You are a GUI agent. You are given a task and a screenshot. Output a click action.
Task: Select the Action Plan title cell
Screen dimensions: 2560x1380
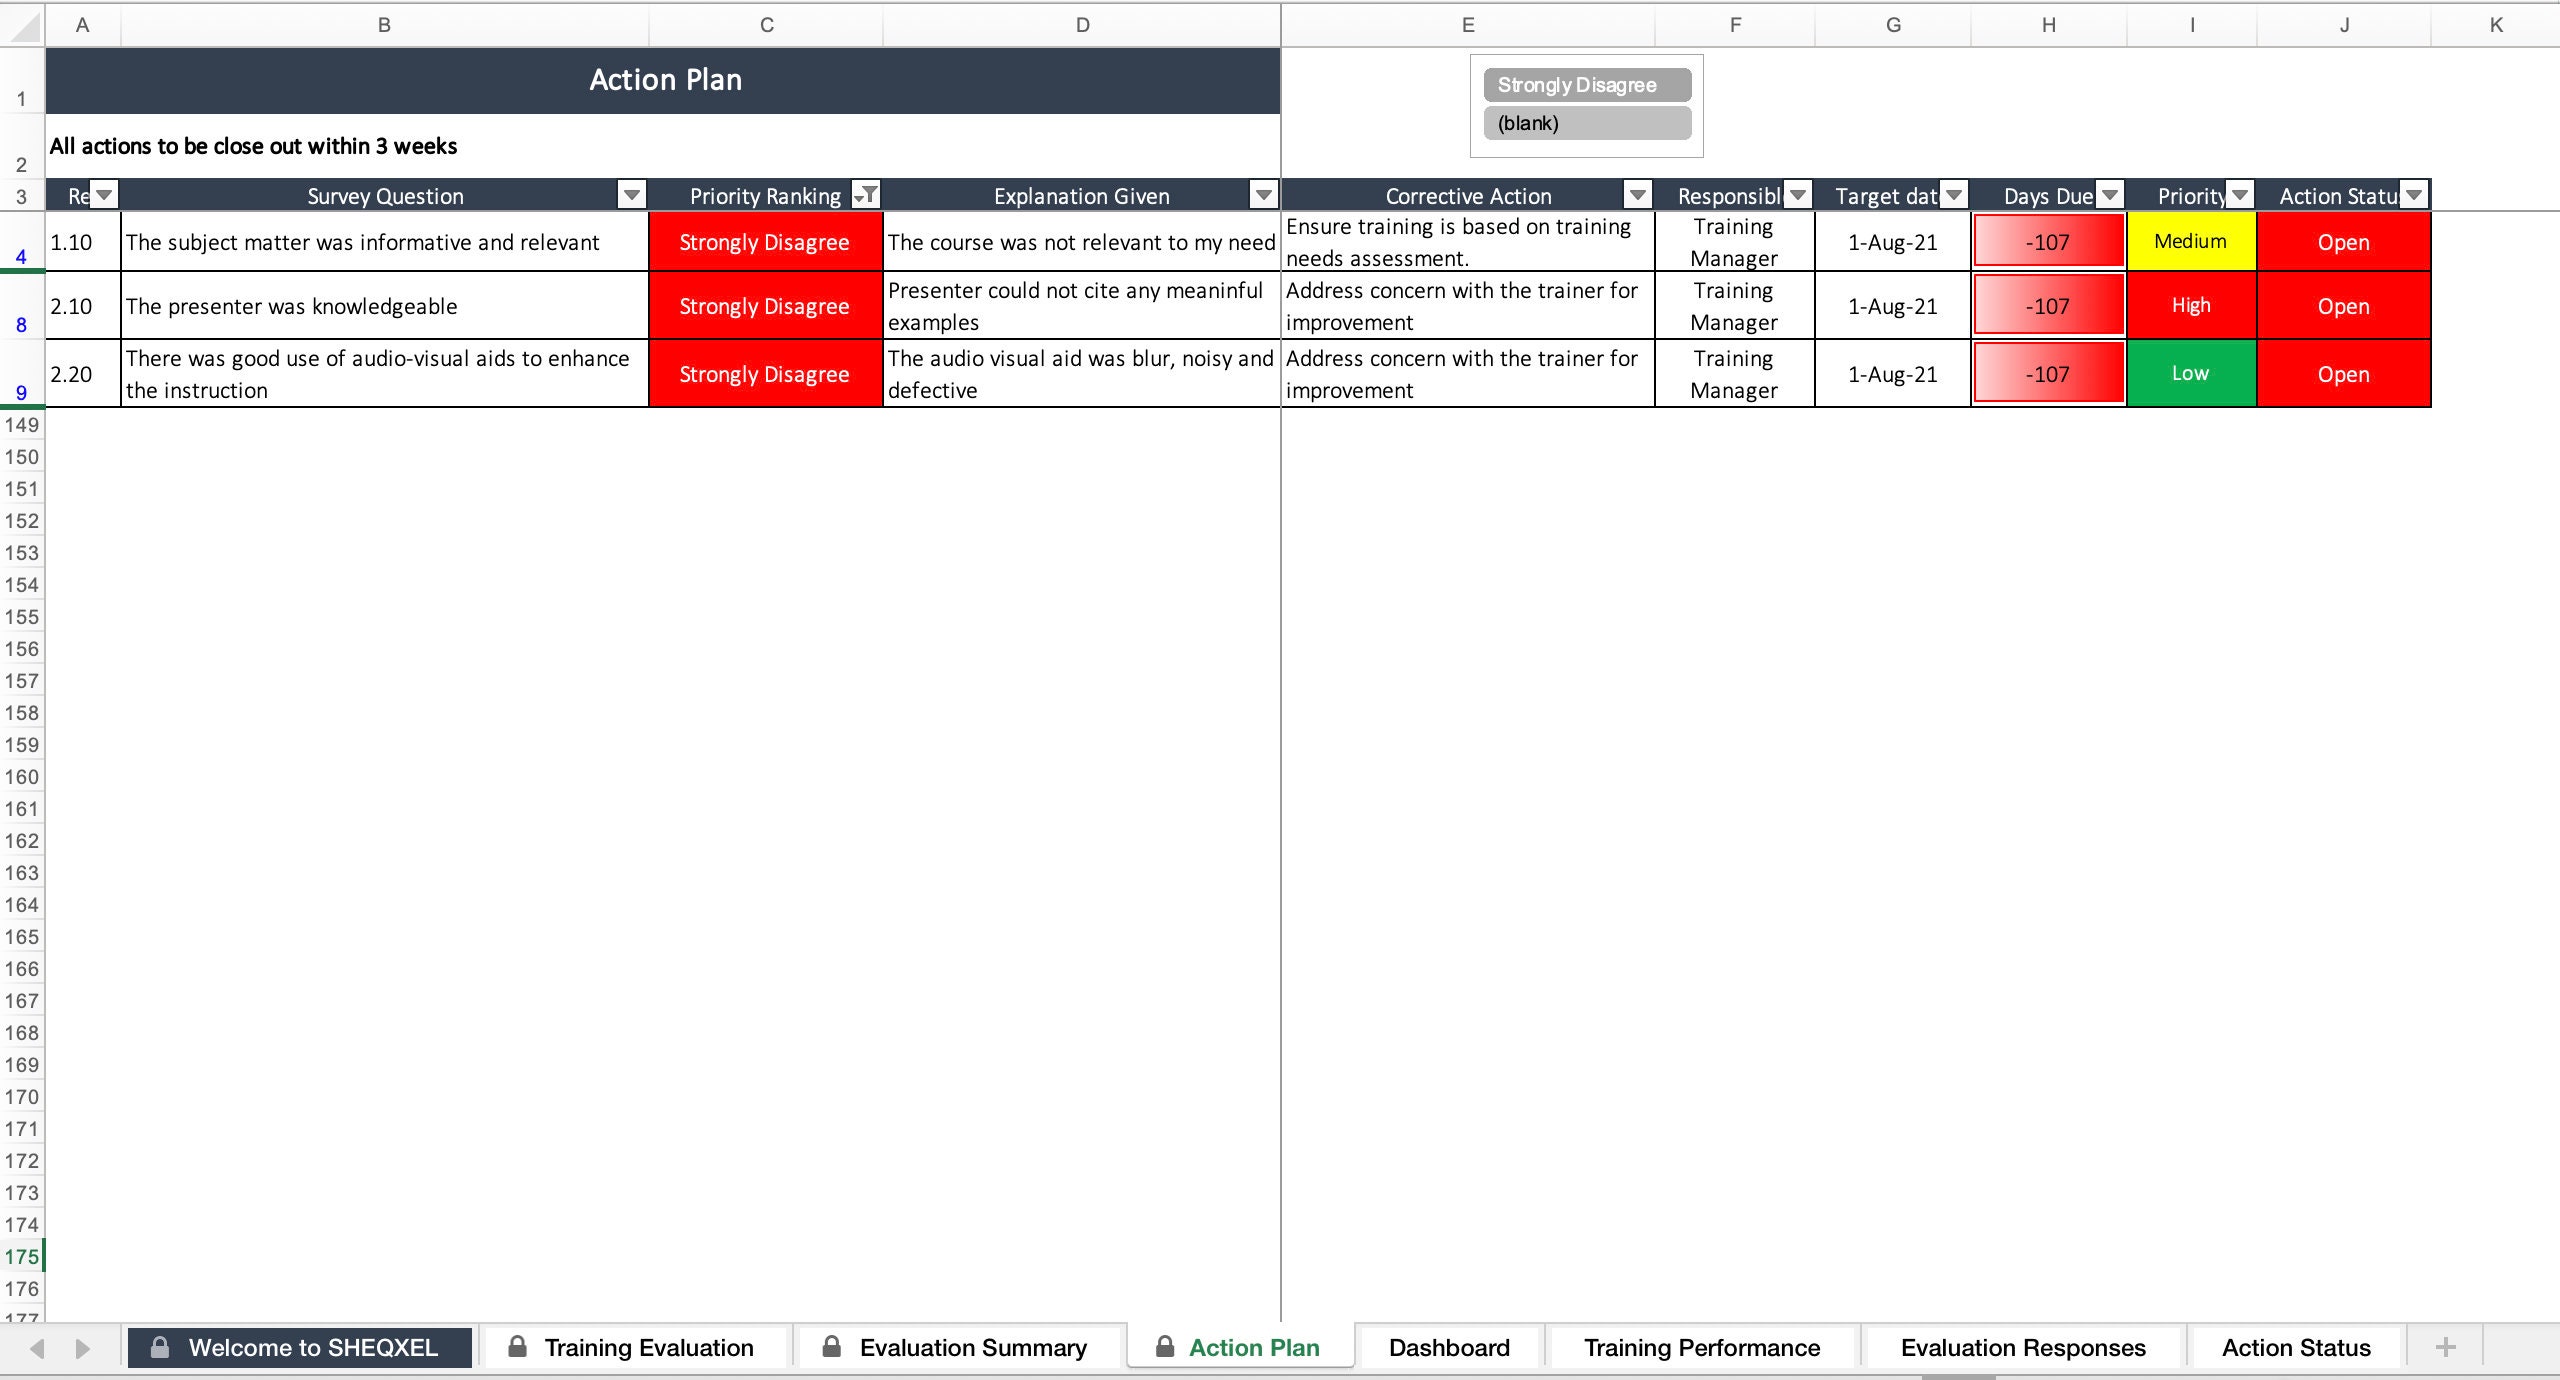tap(664, 80)
